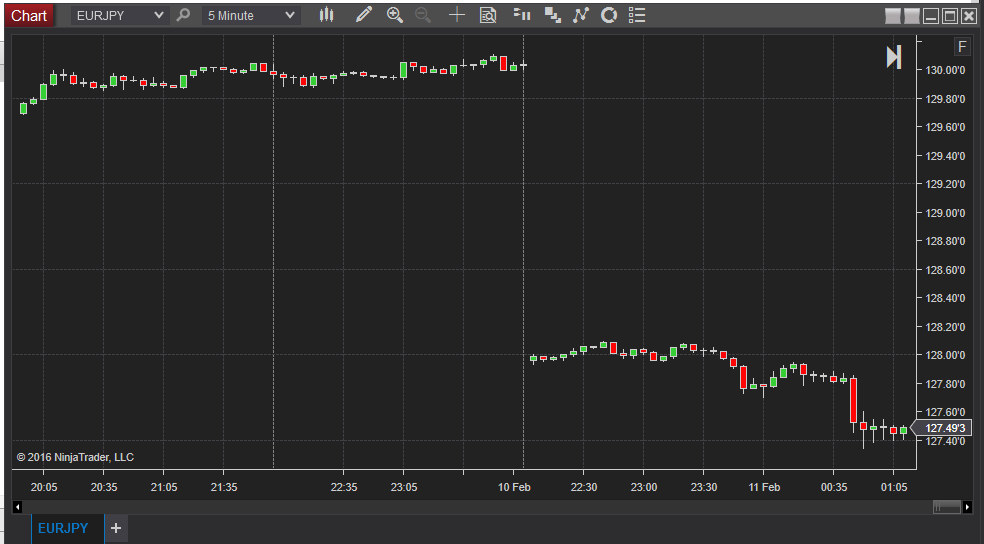
Task: Open the 5 Minute interval dropdown
Action: tap(250, 16)
